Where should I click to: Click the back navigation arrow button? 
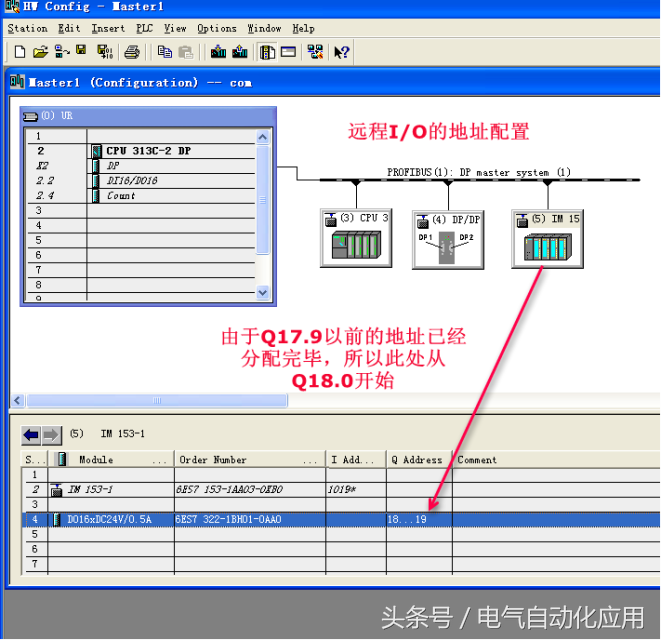click(31, 435)
